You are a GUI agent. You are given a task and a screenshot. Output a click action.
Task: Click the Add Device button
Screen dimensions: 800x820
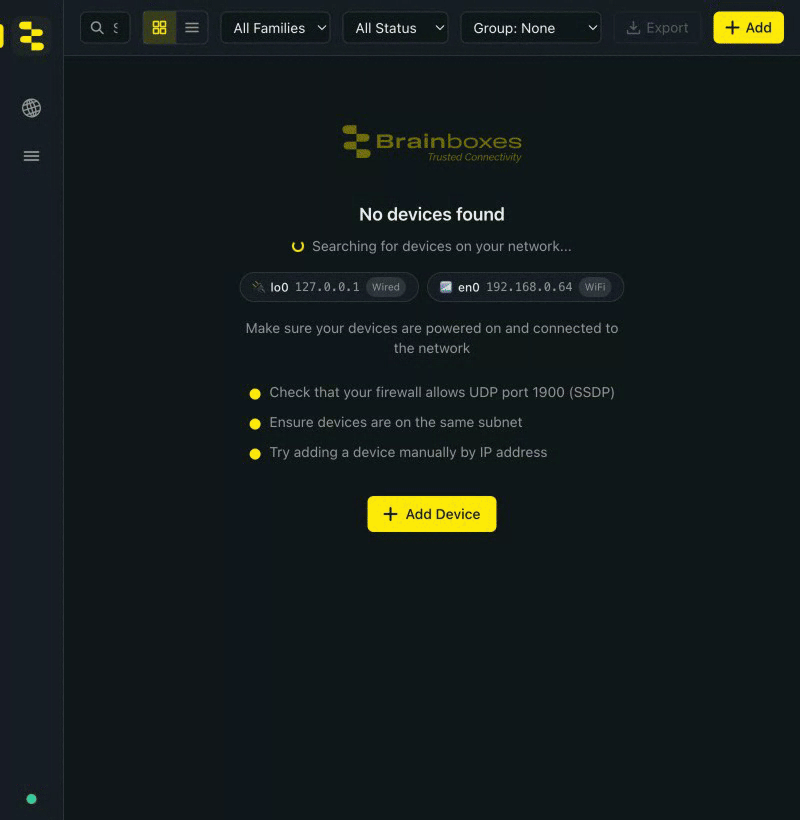click(x=432, y=514)
